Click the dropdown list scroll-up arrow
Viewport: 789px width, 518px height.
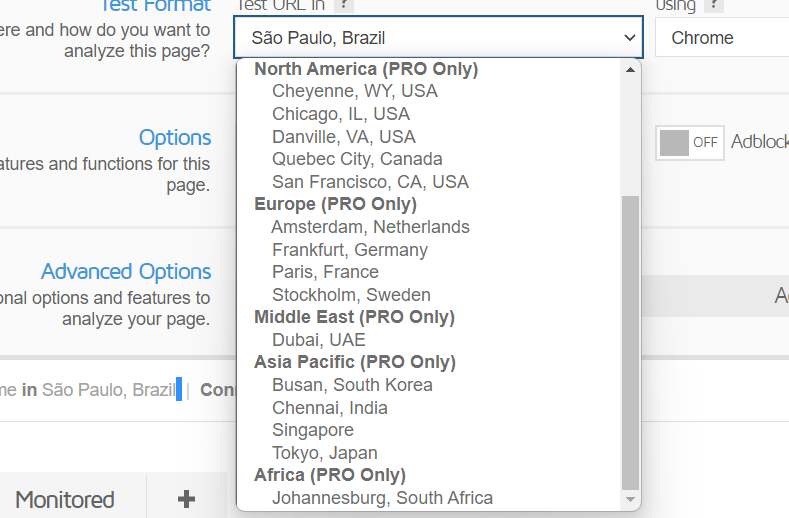[630, 70]
